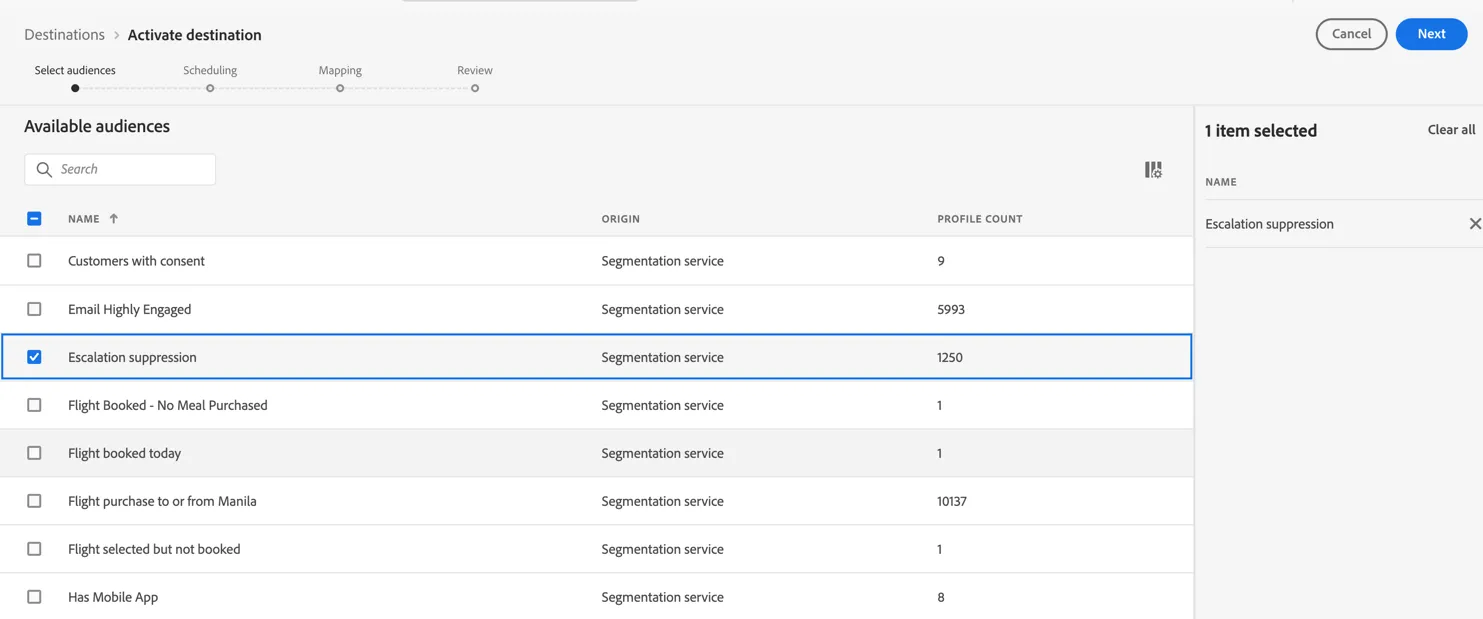Focus the audience Search field
This screenshot has width=1483, height=619.
point(120,170)
